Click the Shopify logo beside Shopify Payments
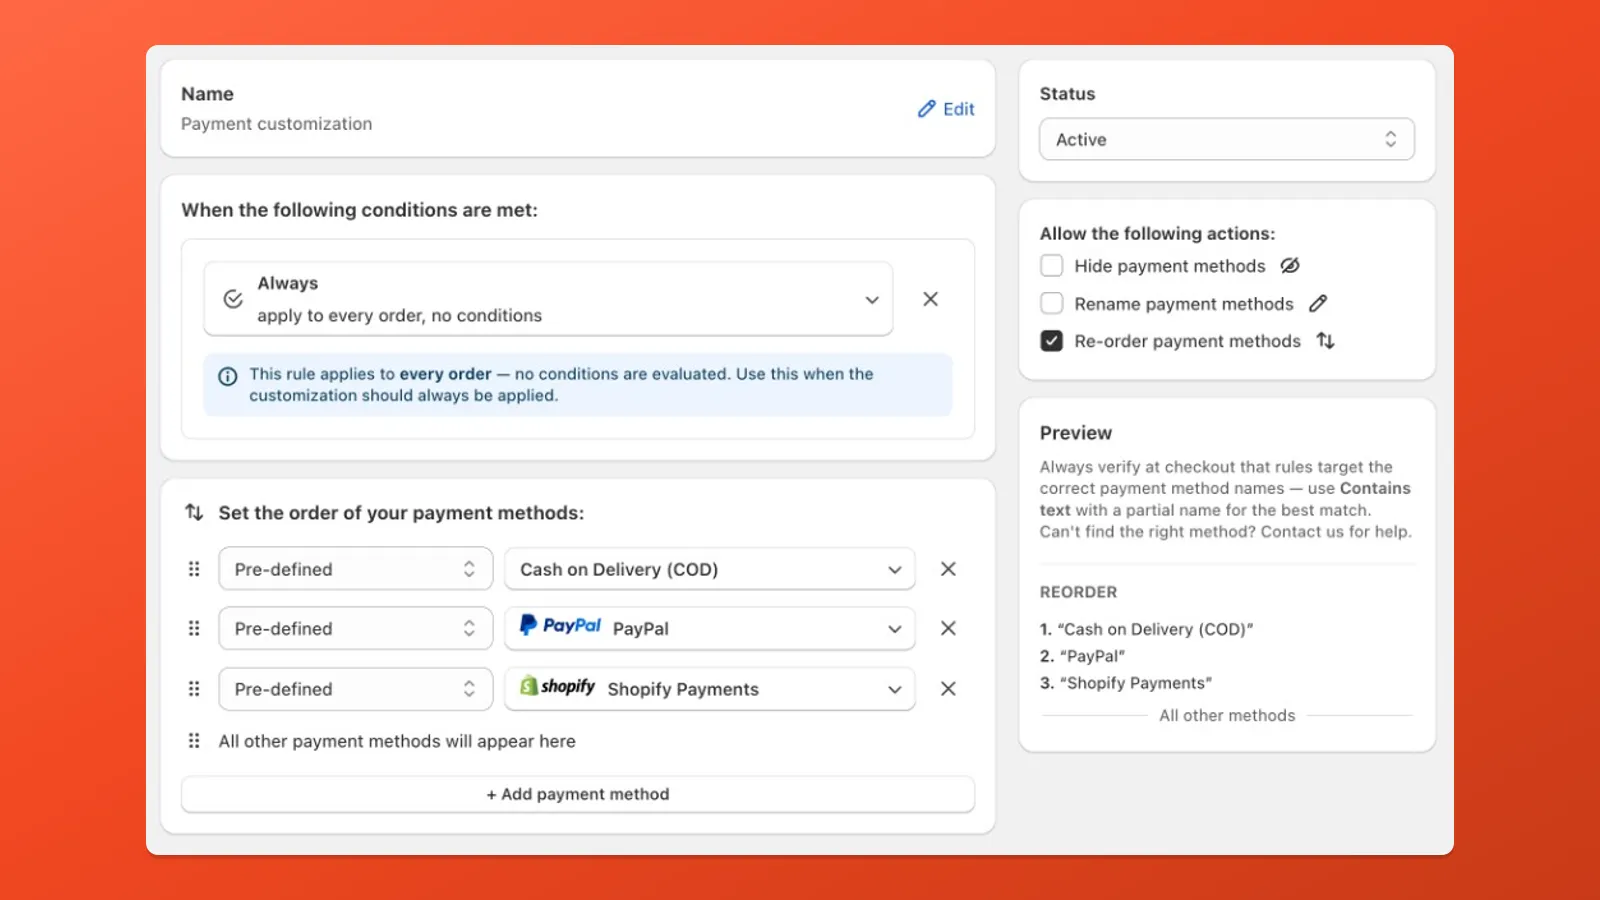Viewport: 1600px width, 900px height. coord(556,688)
